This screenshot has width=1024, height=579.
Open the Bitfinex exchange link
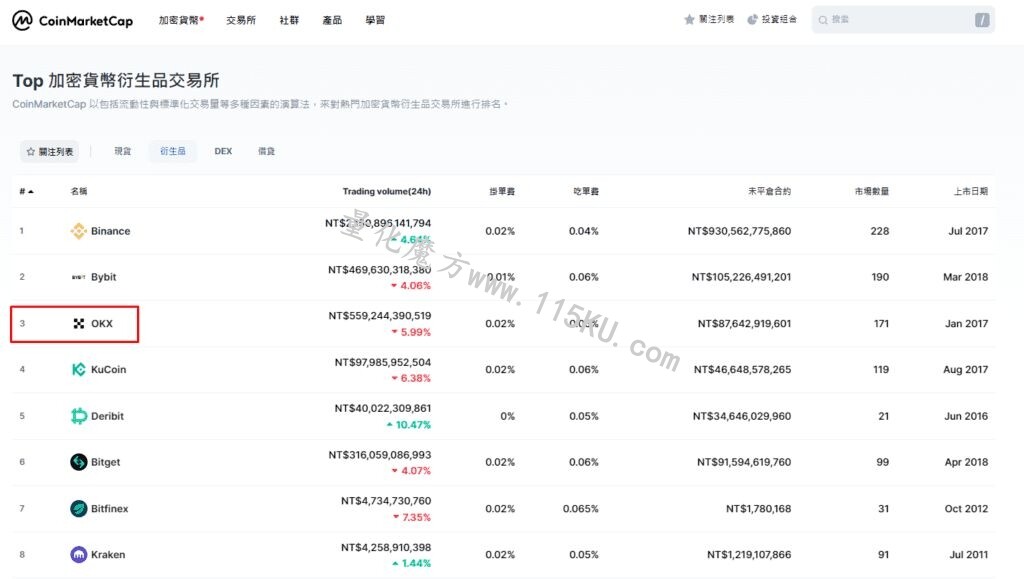click(x=110, y=509)
